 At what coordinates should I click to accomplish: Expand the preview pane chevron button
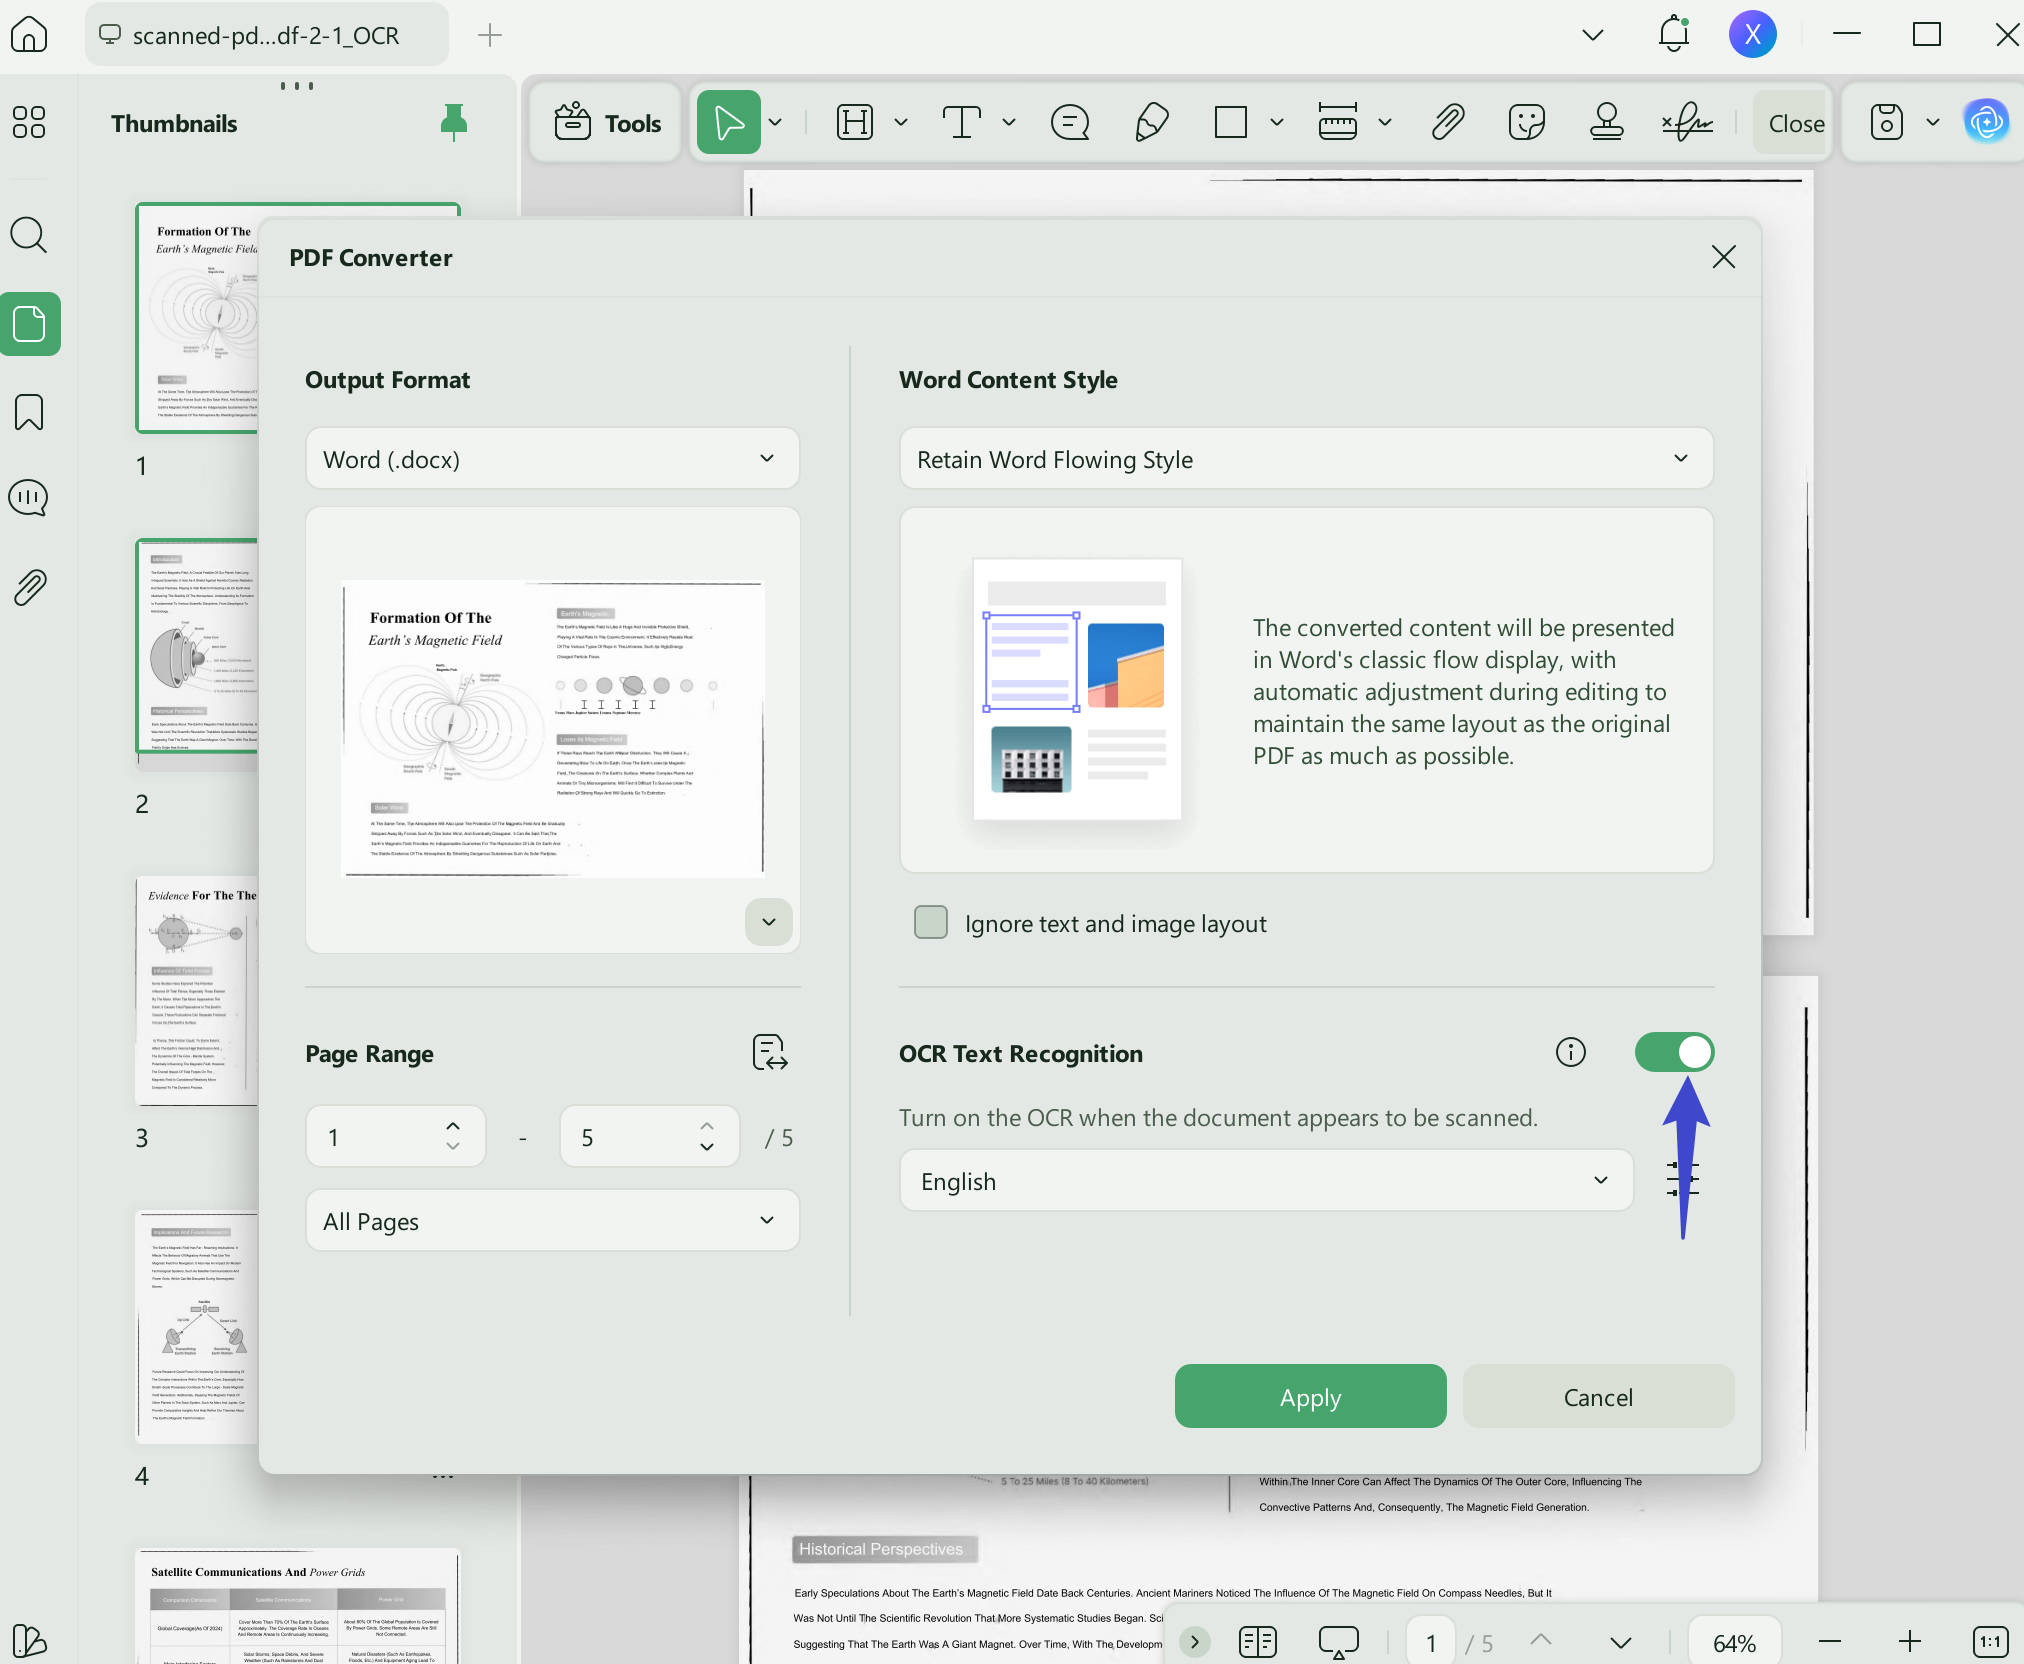(x=768, y=921)
